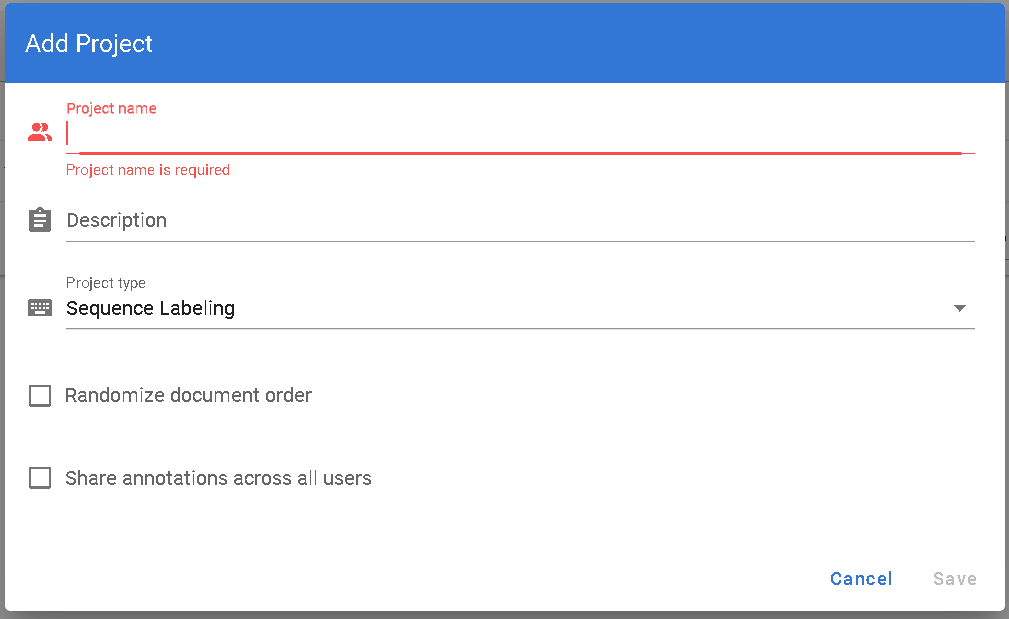1009x619 pixels.
Task: Enable the Randomize document order checkbox
Action: pos(40,396)
